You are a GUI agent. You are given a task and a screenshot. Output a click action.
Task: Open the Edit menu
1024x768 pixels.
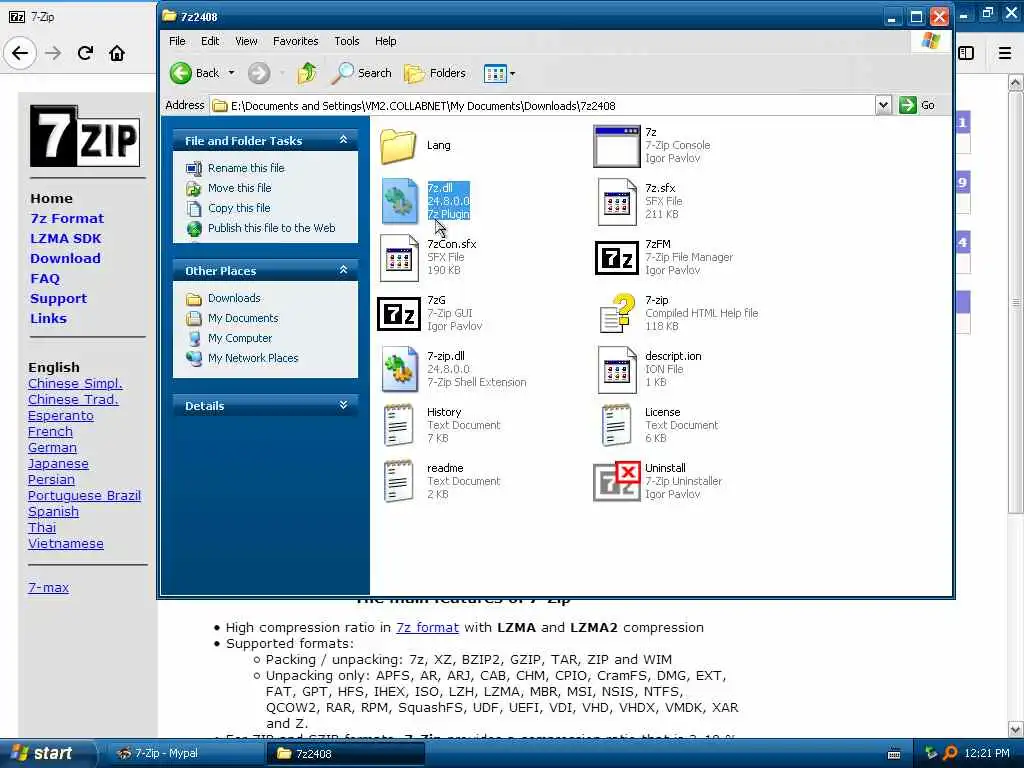pyautogui.click(x=210, y=41)
